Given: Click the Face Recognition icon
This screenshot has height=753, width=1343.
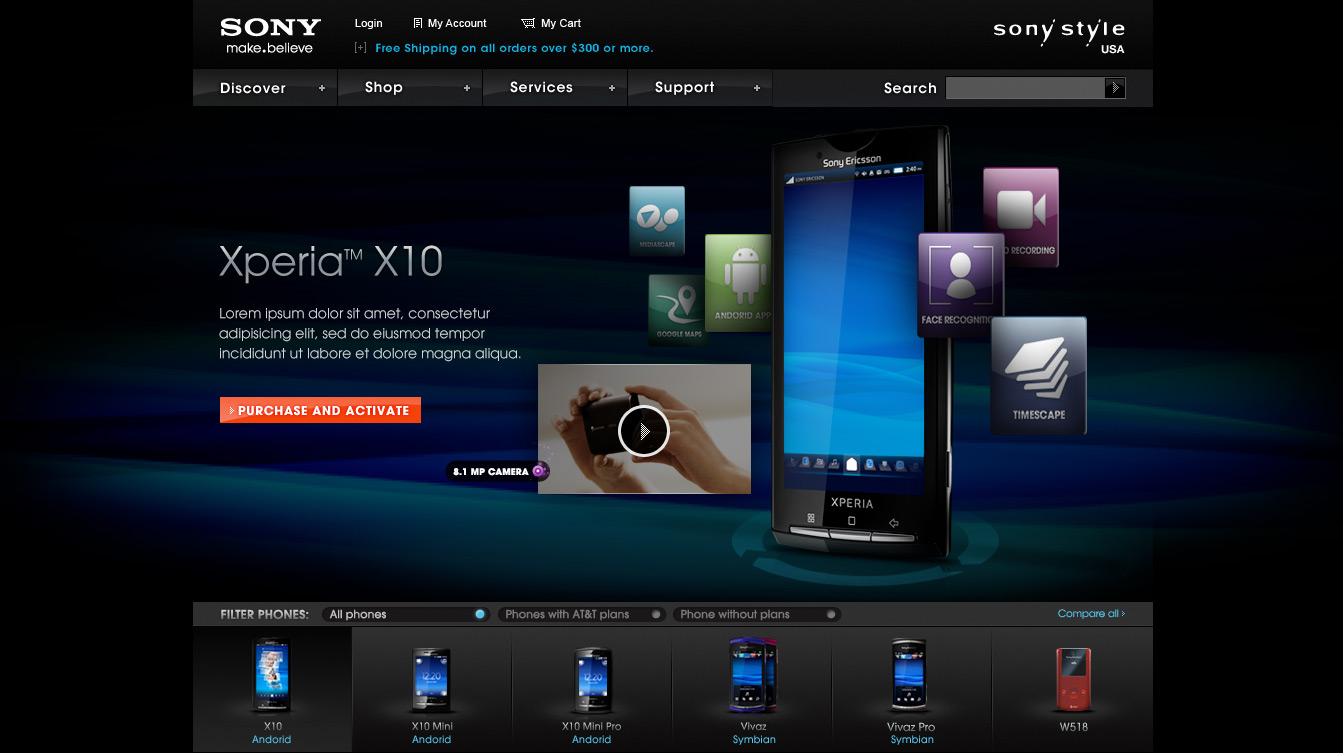Looking at the screenshot, I should click(960, 281).
